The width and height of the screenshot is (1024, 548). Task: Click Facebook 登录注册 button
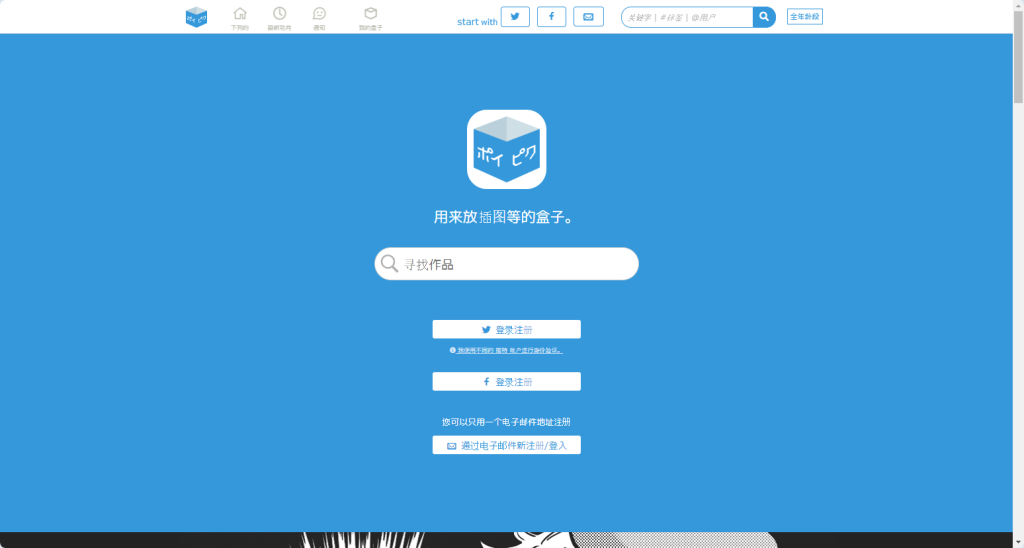pyautogui.click(x=506, y=381)
